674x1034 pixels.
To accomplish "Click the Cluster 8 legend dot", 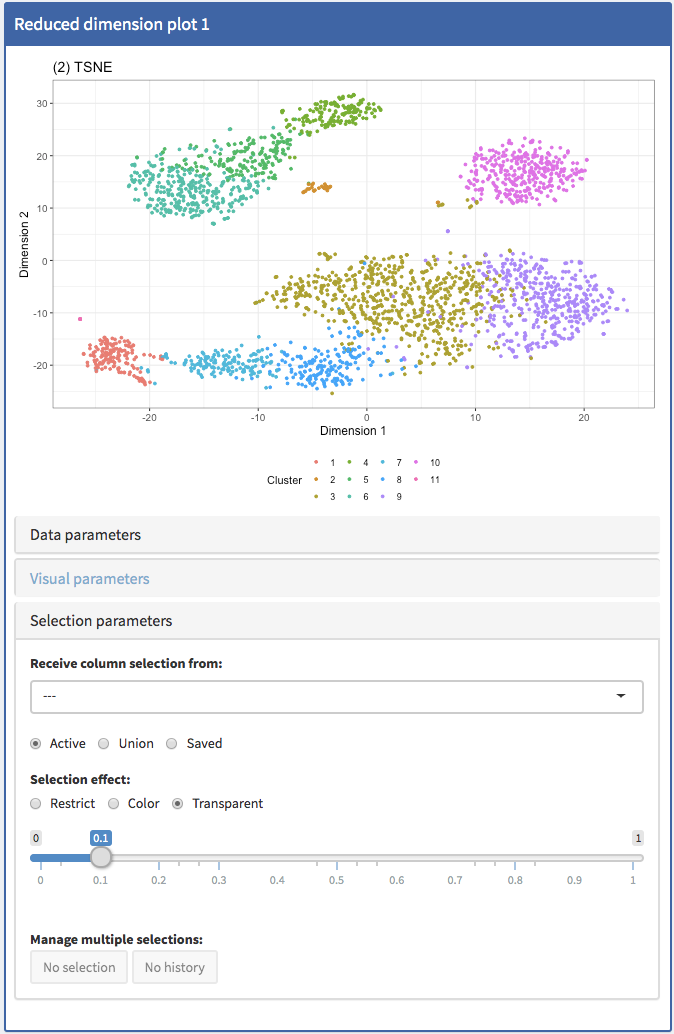I will coord(382,480).
